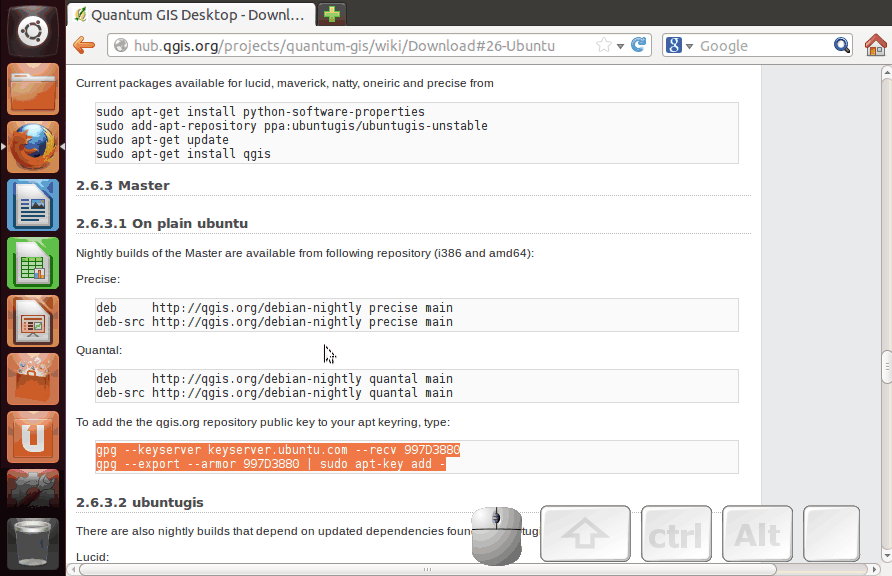The height and width of the screenshot is (576, 892).
Task: Click the '2.6.3 Master' heading
Action: click(x=123, y=185)
